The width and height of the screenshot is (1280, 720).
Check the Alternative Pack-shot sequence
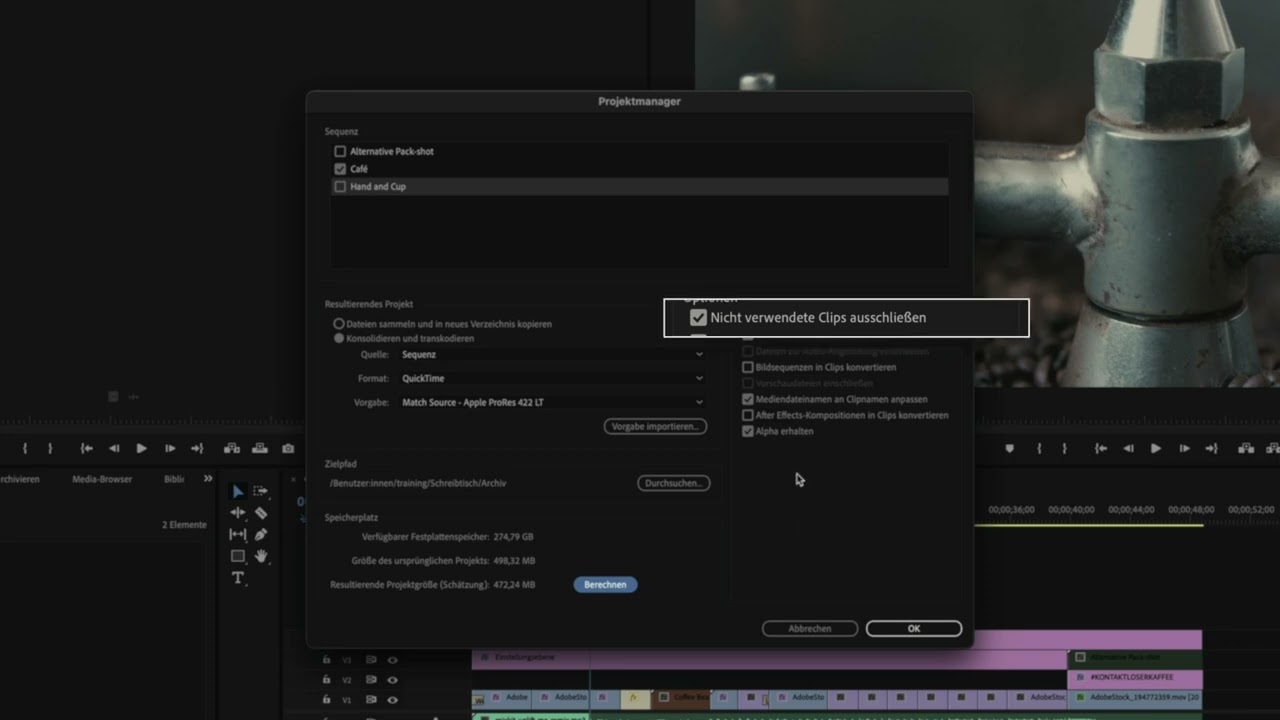click(x=340, y=152)
